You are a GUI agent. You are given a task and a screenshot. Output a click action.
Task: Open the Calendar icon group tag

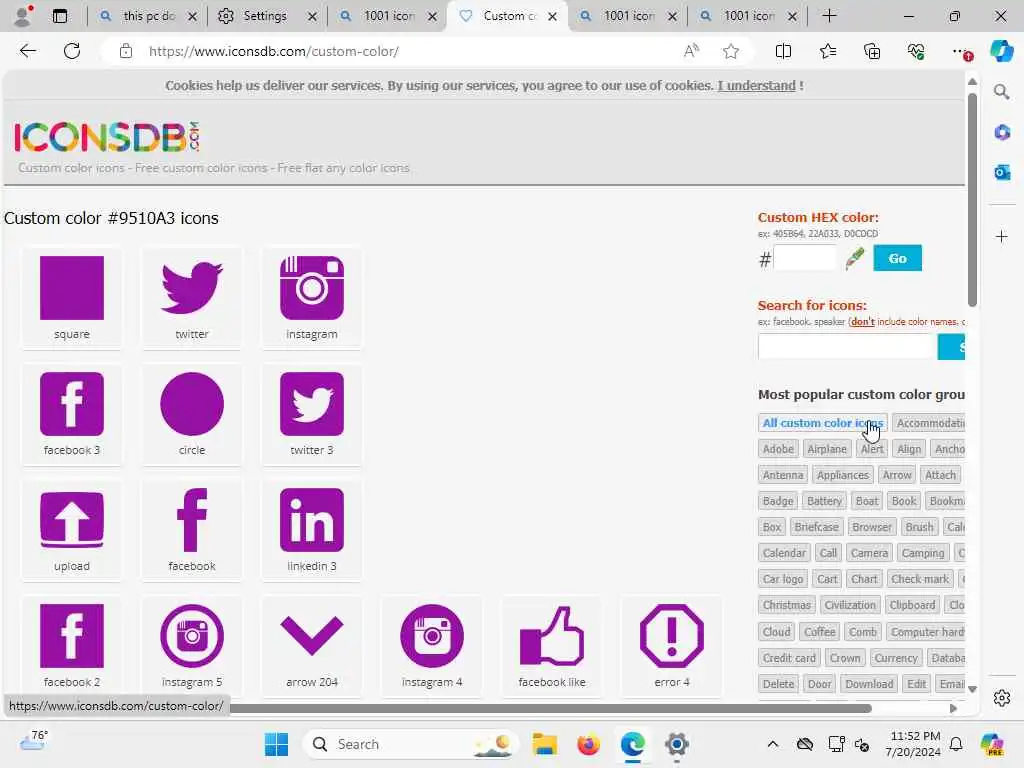784,553
